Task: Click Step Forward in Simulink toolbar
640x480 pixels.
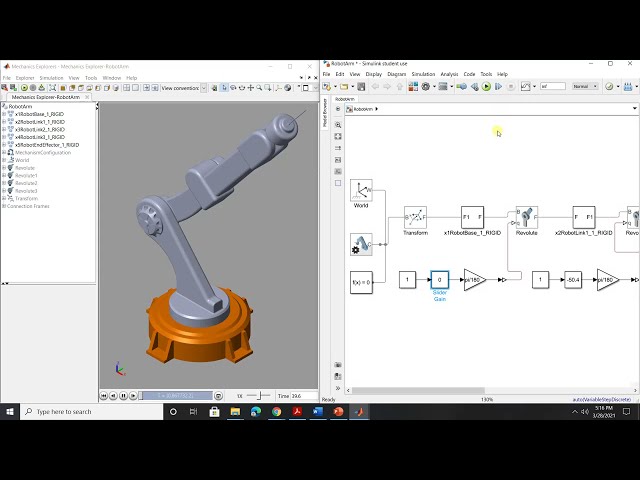Action: coord(498,87)
